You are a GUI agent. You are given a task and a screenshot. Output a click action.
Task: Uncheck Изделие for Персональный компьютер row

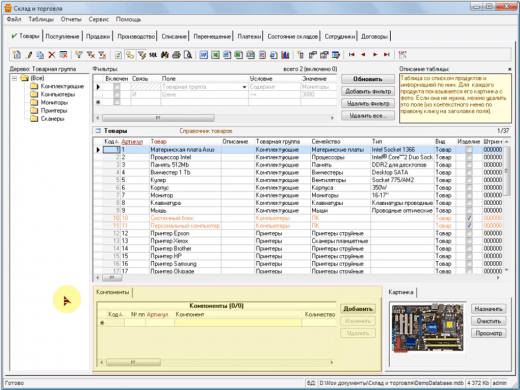click(469, 226)
